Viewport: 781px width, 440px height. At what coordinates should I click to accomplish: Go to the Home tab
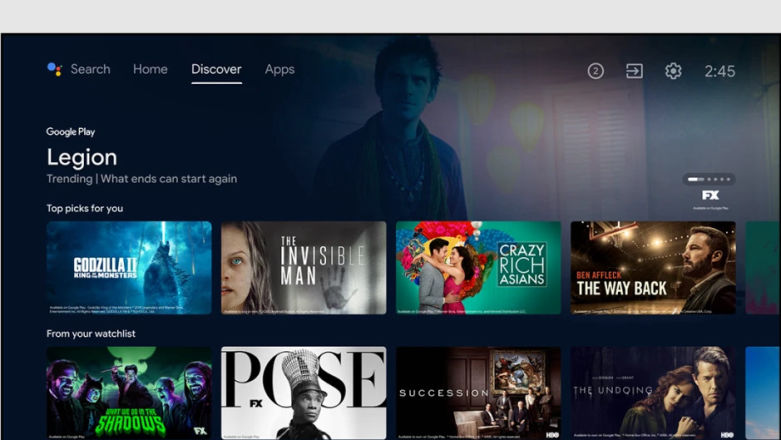pyautogui.click(x=150, y=69)
